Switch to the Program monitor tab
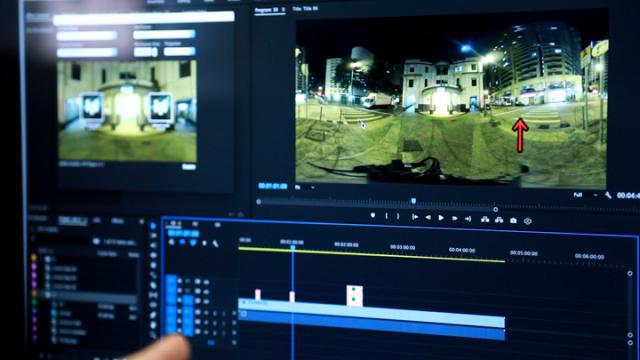640x360 pixels. click(x=267, y=10)
